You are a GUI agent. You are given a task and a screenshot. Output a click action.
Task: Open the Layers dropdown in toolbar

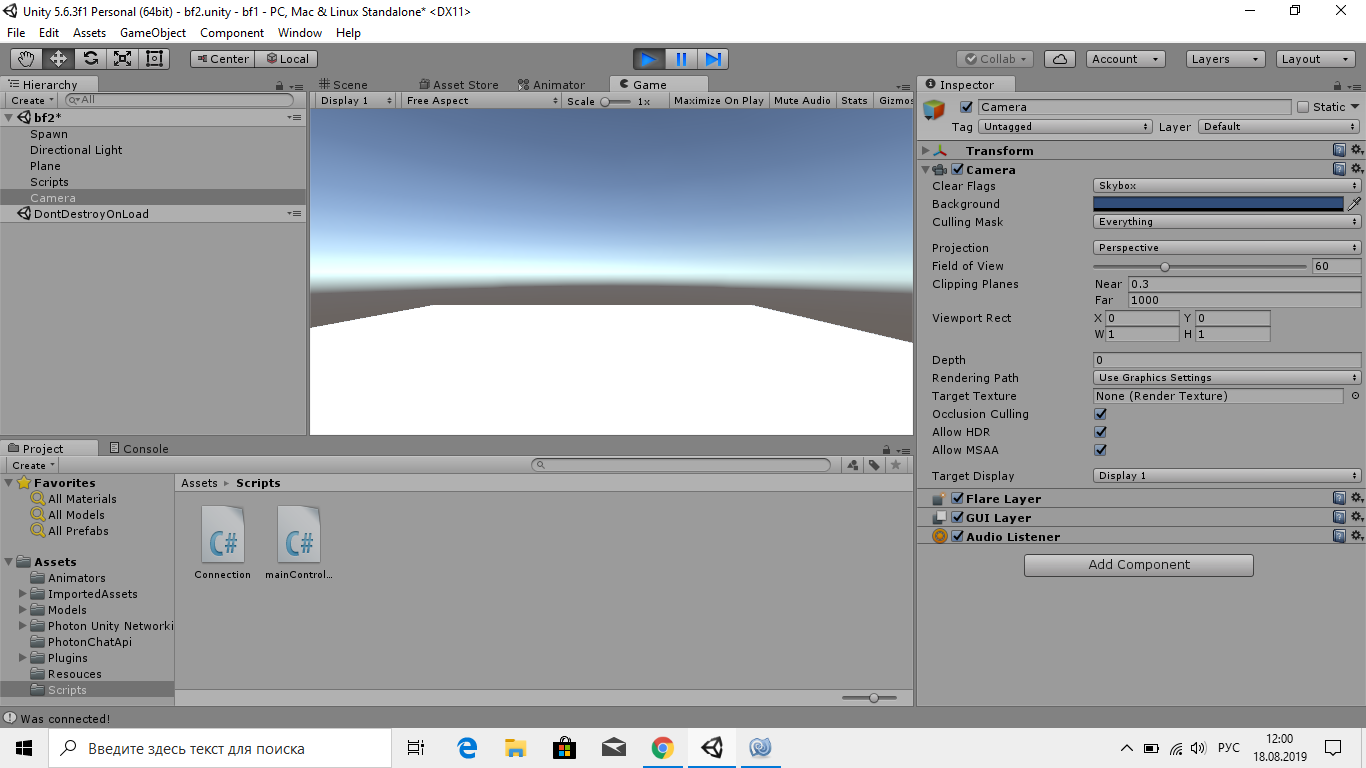click(x=1225, y=59)
